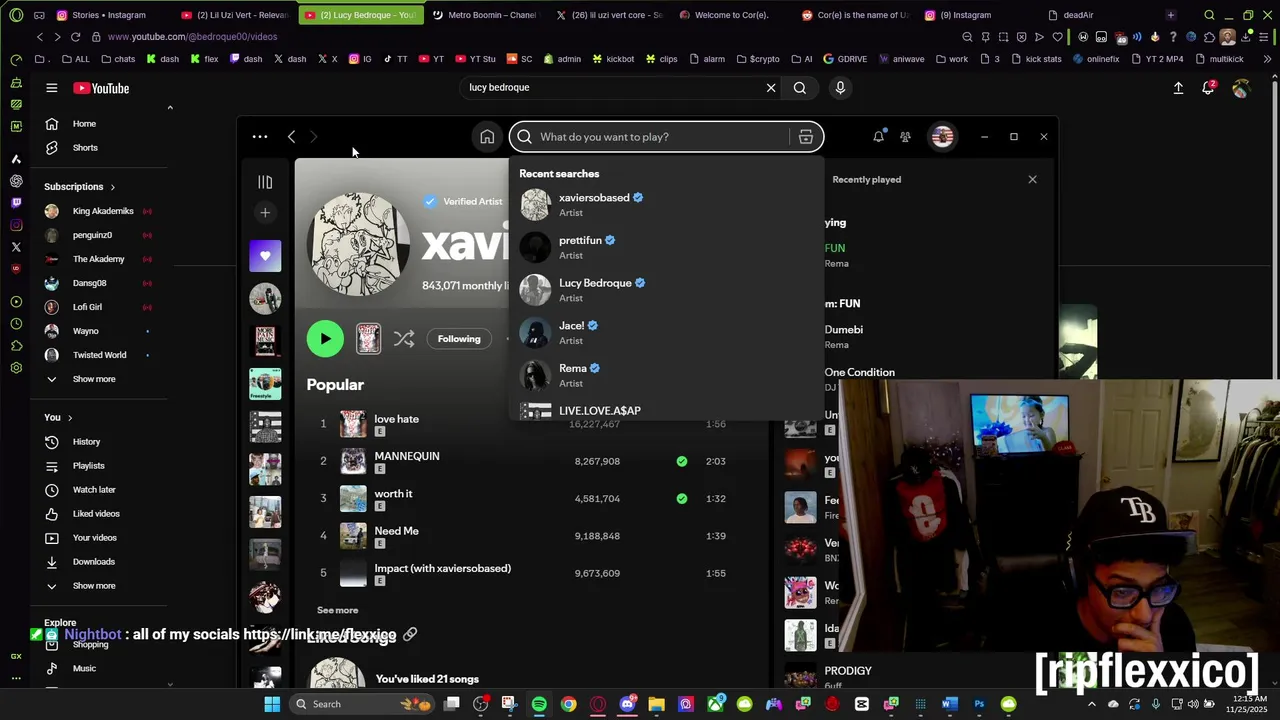
Task: Open YouTube upload/create icon
Action: [1178, 88]
